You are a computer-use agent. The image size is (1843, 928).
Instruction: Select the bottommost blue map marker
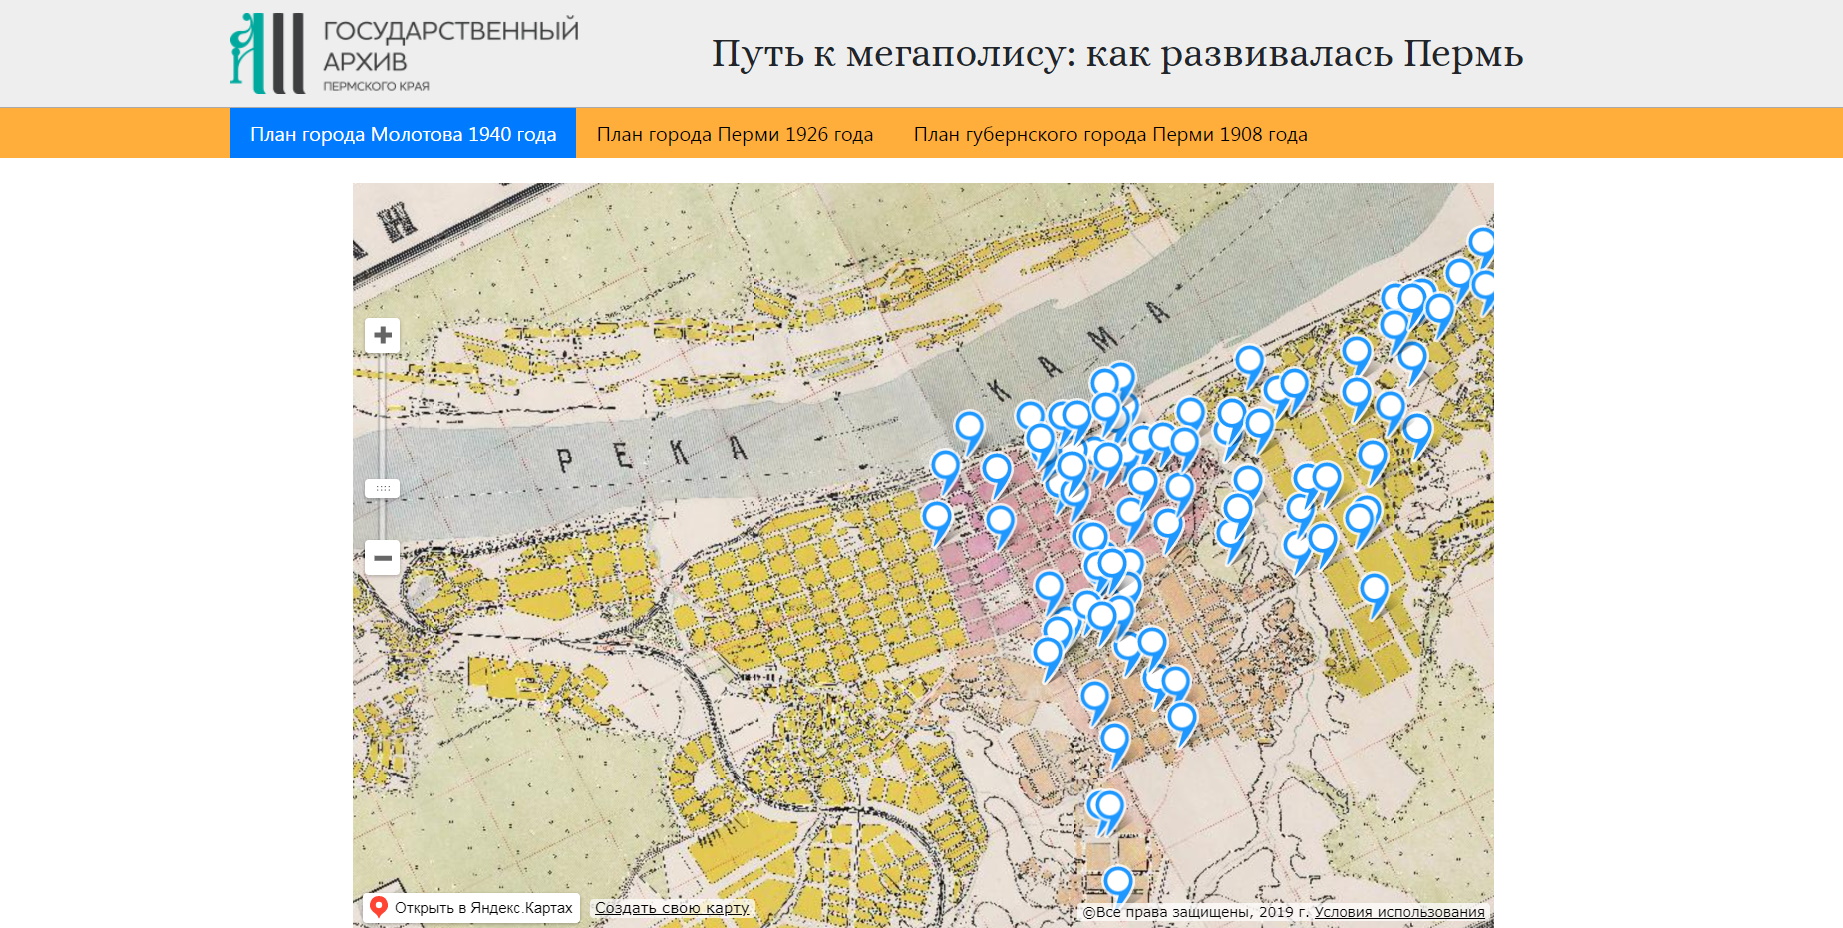[x=1118, y=882]
